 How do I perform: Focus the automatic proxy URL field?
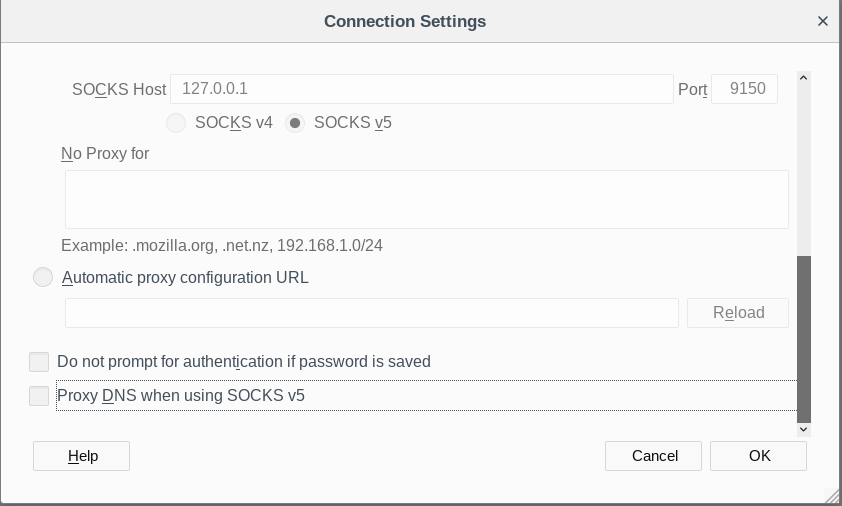[371, 312]
